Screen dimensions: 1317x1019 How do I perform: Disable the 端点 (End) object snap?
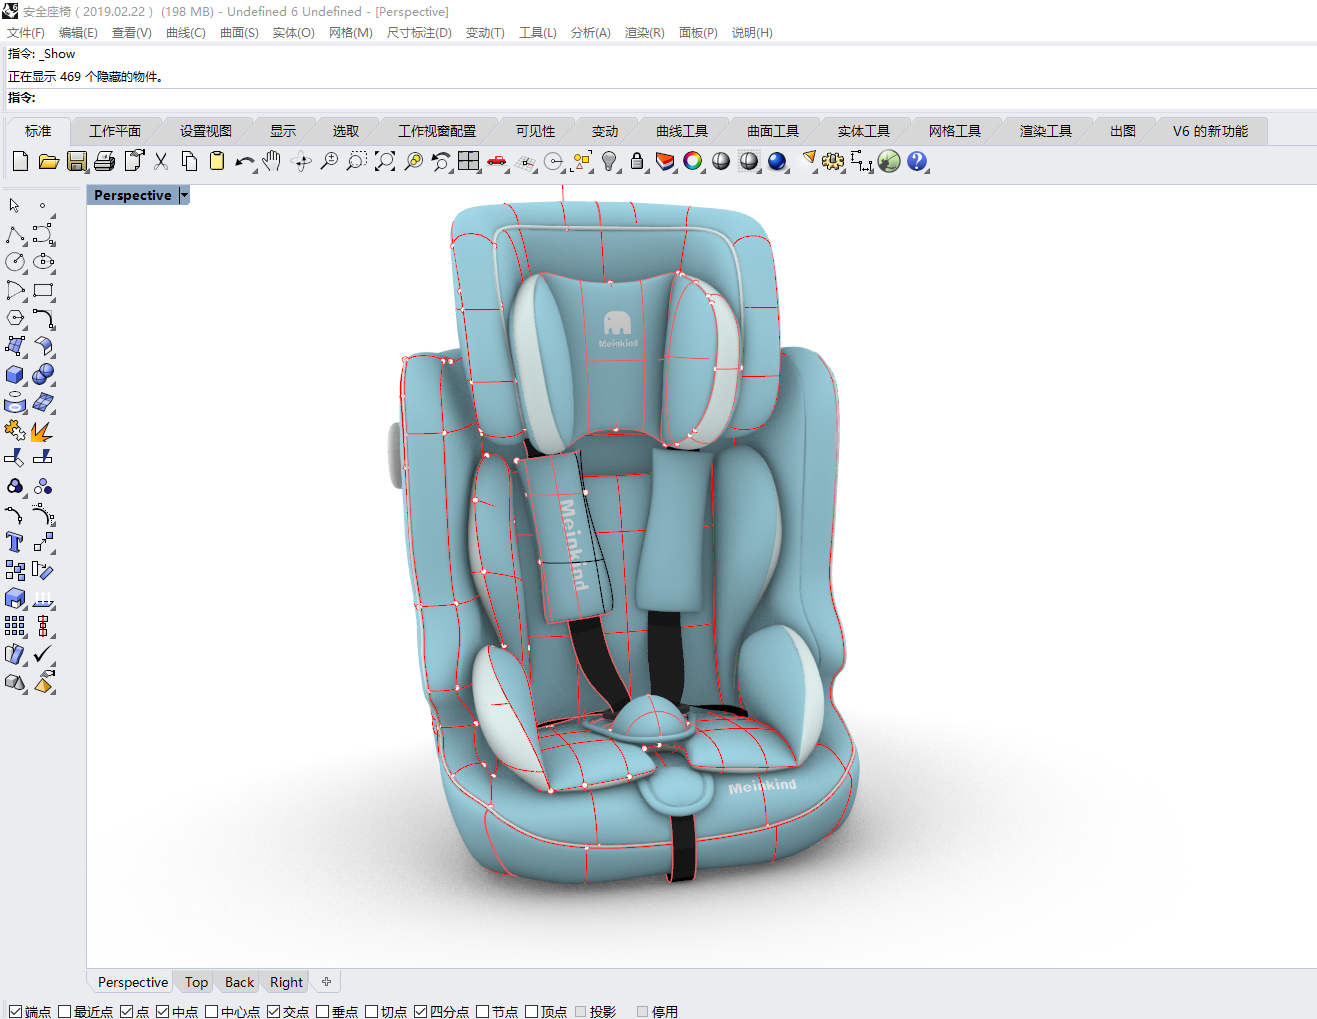(15, 1011)
